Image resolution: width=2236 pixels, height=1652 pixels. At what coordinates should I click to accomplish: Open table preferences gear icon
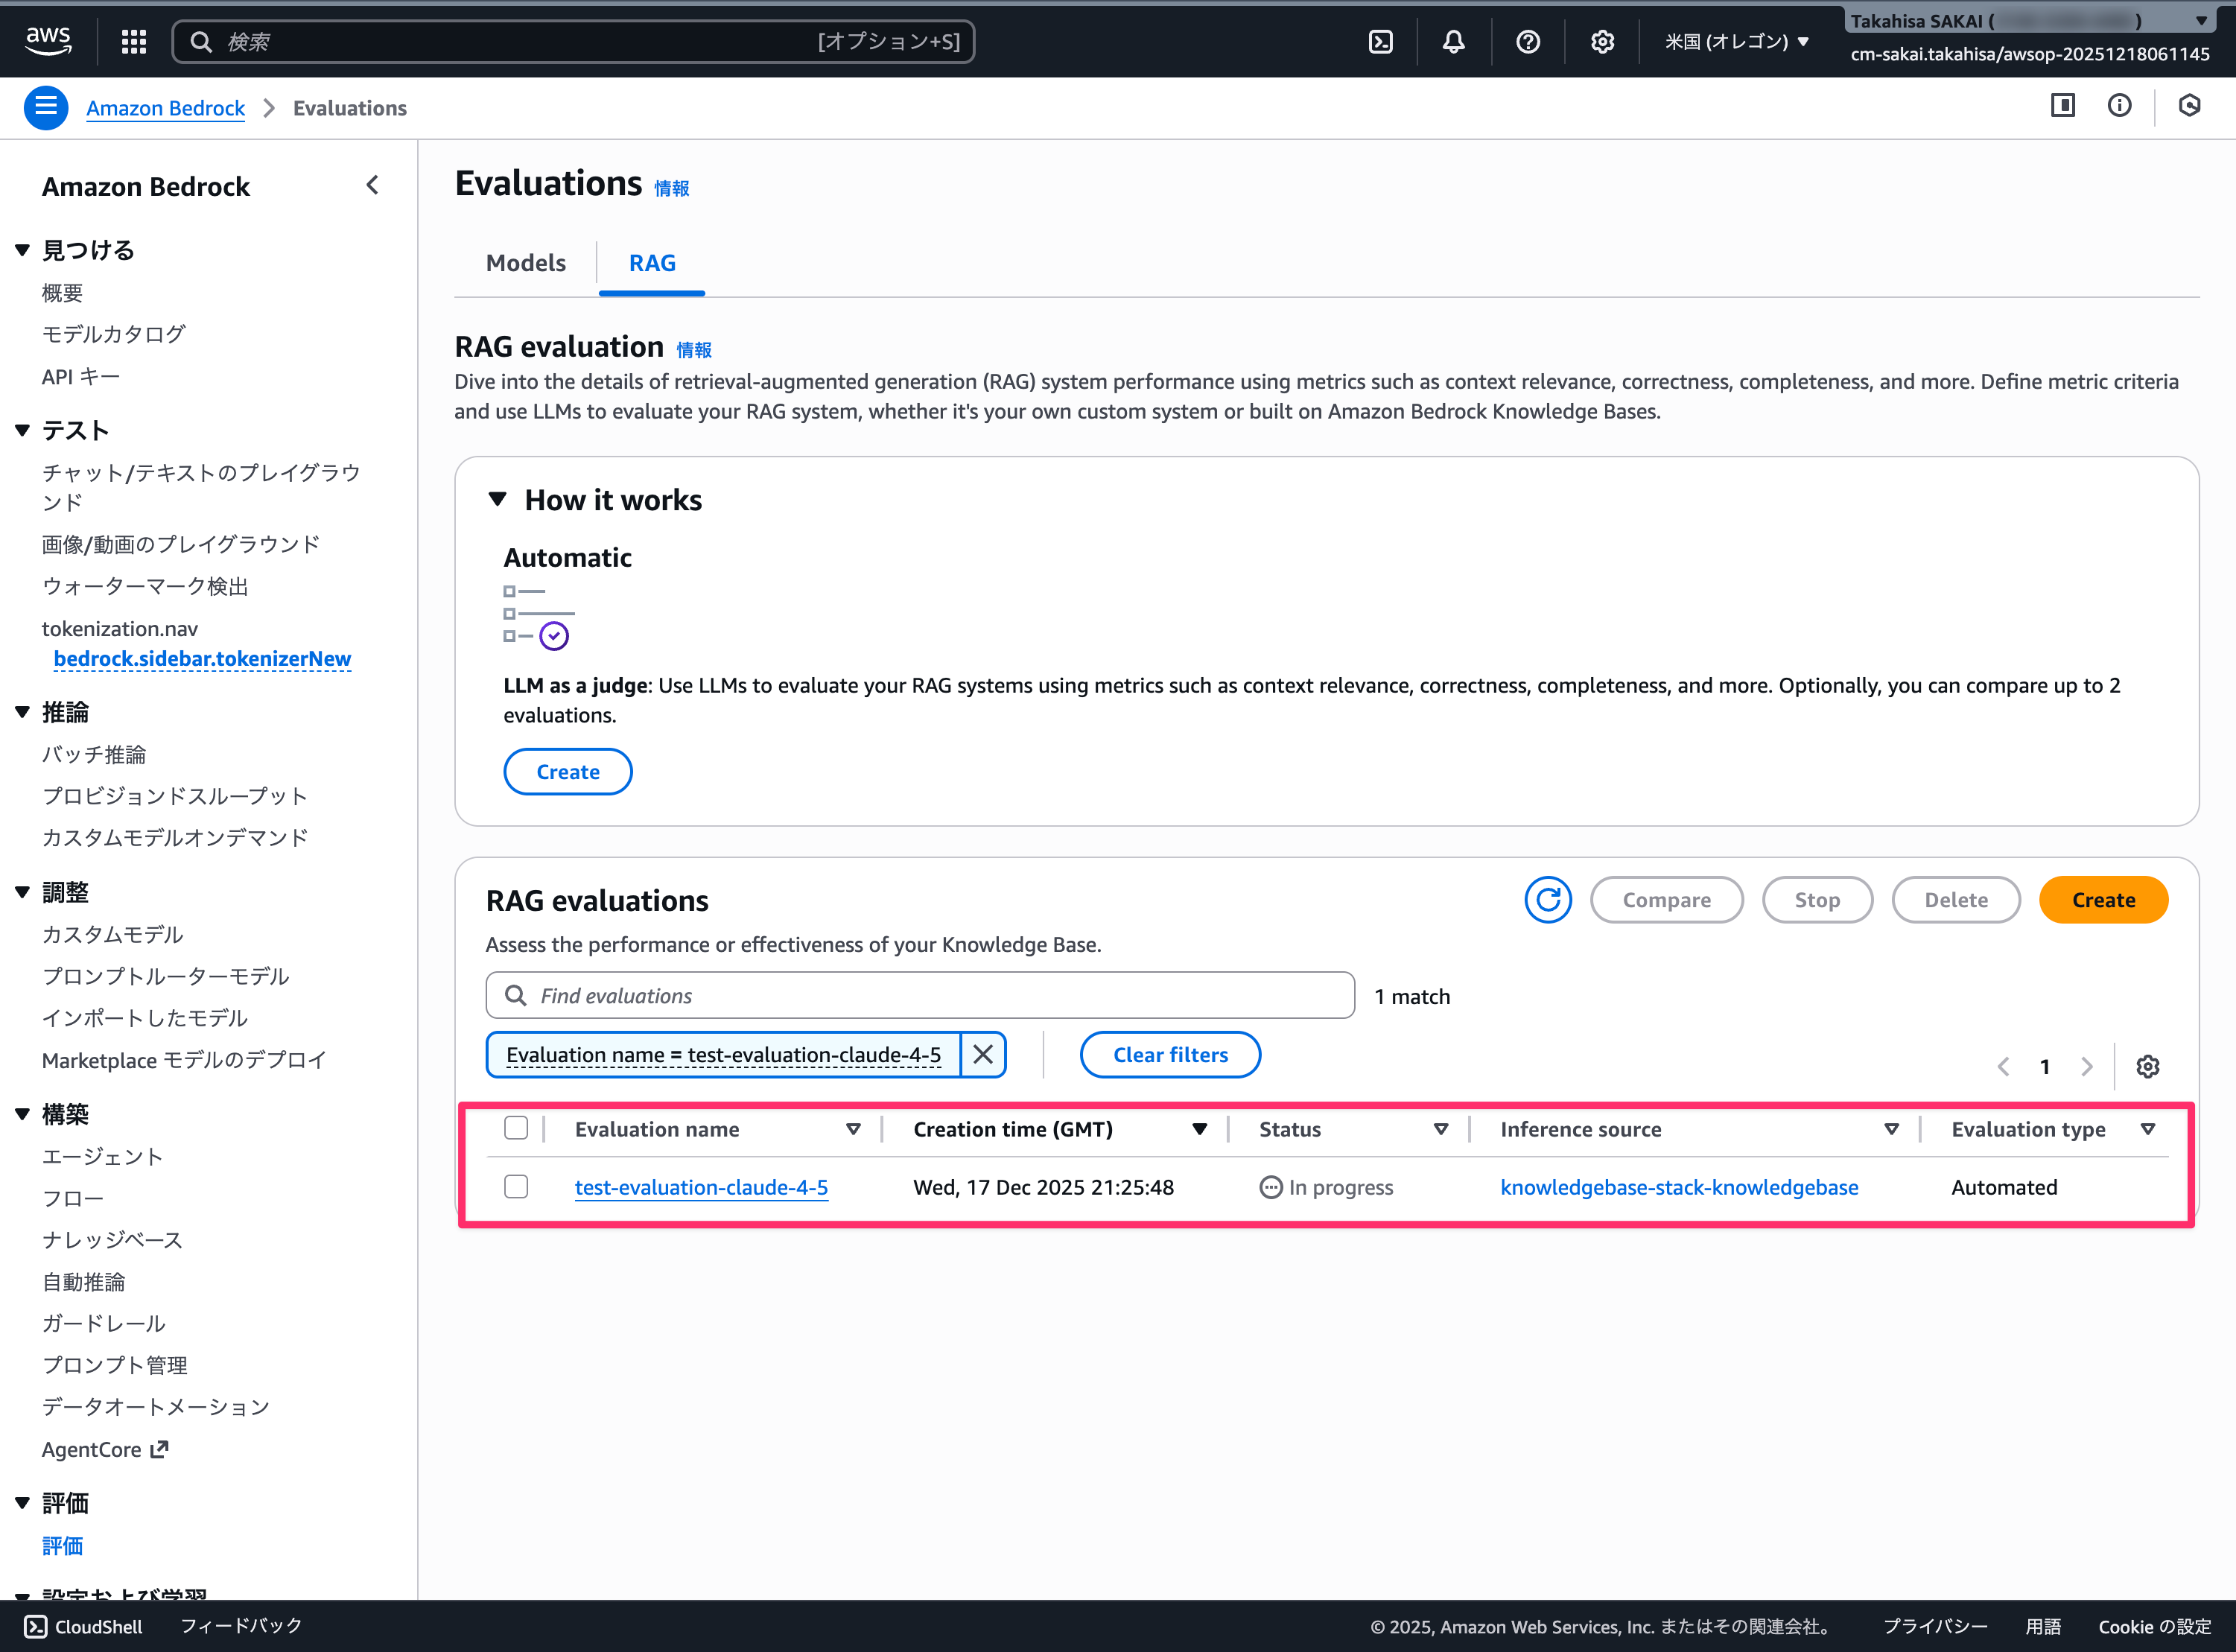[x=2147, y=1066]
